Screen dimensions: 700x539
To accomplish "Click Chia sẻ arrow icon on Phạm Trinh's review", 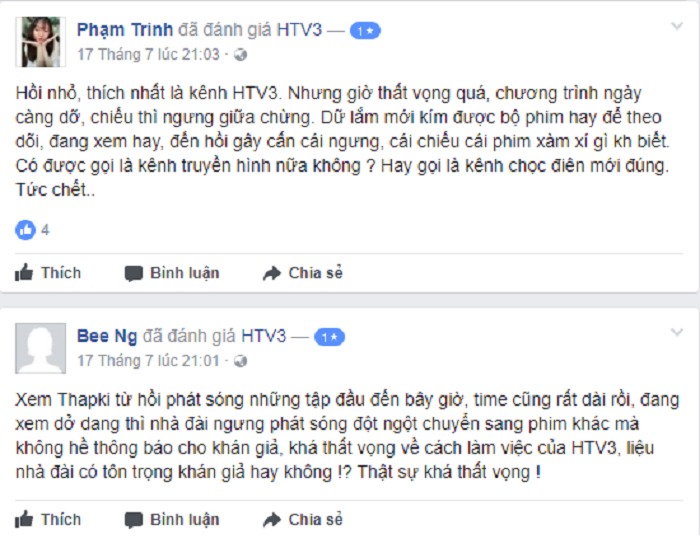I will [x=271, y=273].
